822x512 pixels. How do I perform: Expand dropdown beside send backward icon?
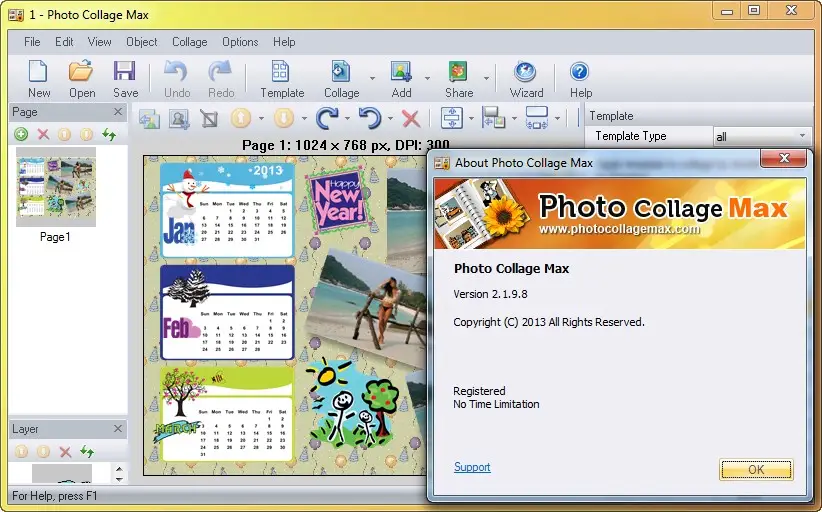point(304,118)
